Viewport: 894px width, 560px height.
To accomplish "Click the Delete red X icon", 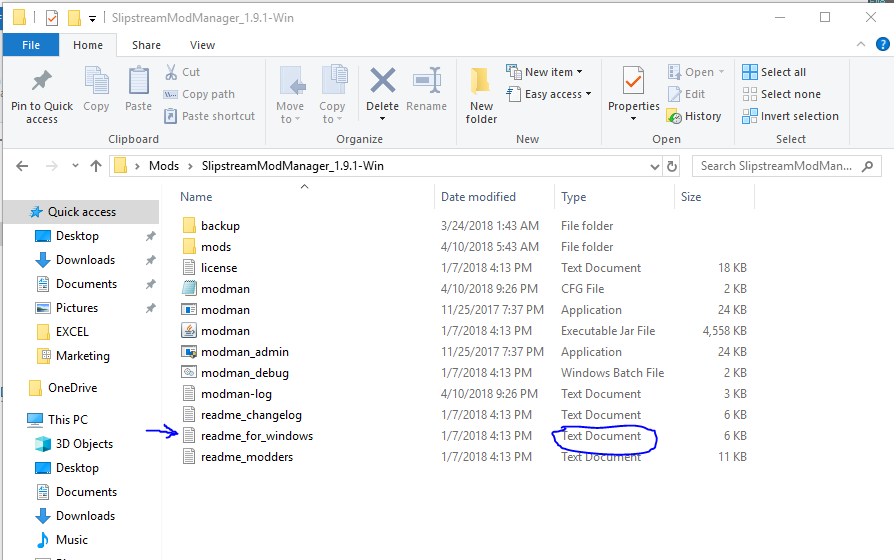I will [x=383, y=80].
